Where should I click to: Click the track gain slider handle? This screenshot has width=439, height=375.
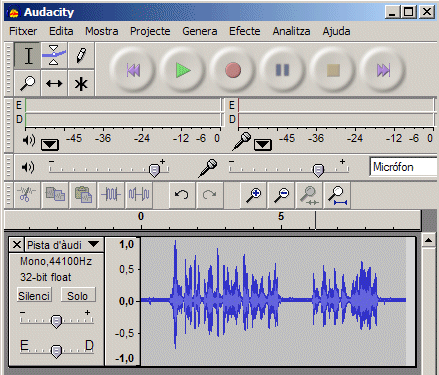(x=56, y=321)
